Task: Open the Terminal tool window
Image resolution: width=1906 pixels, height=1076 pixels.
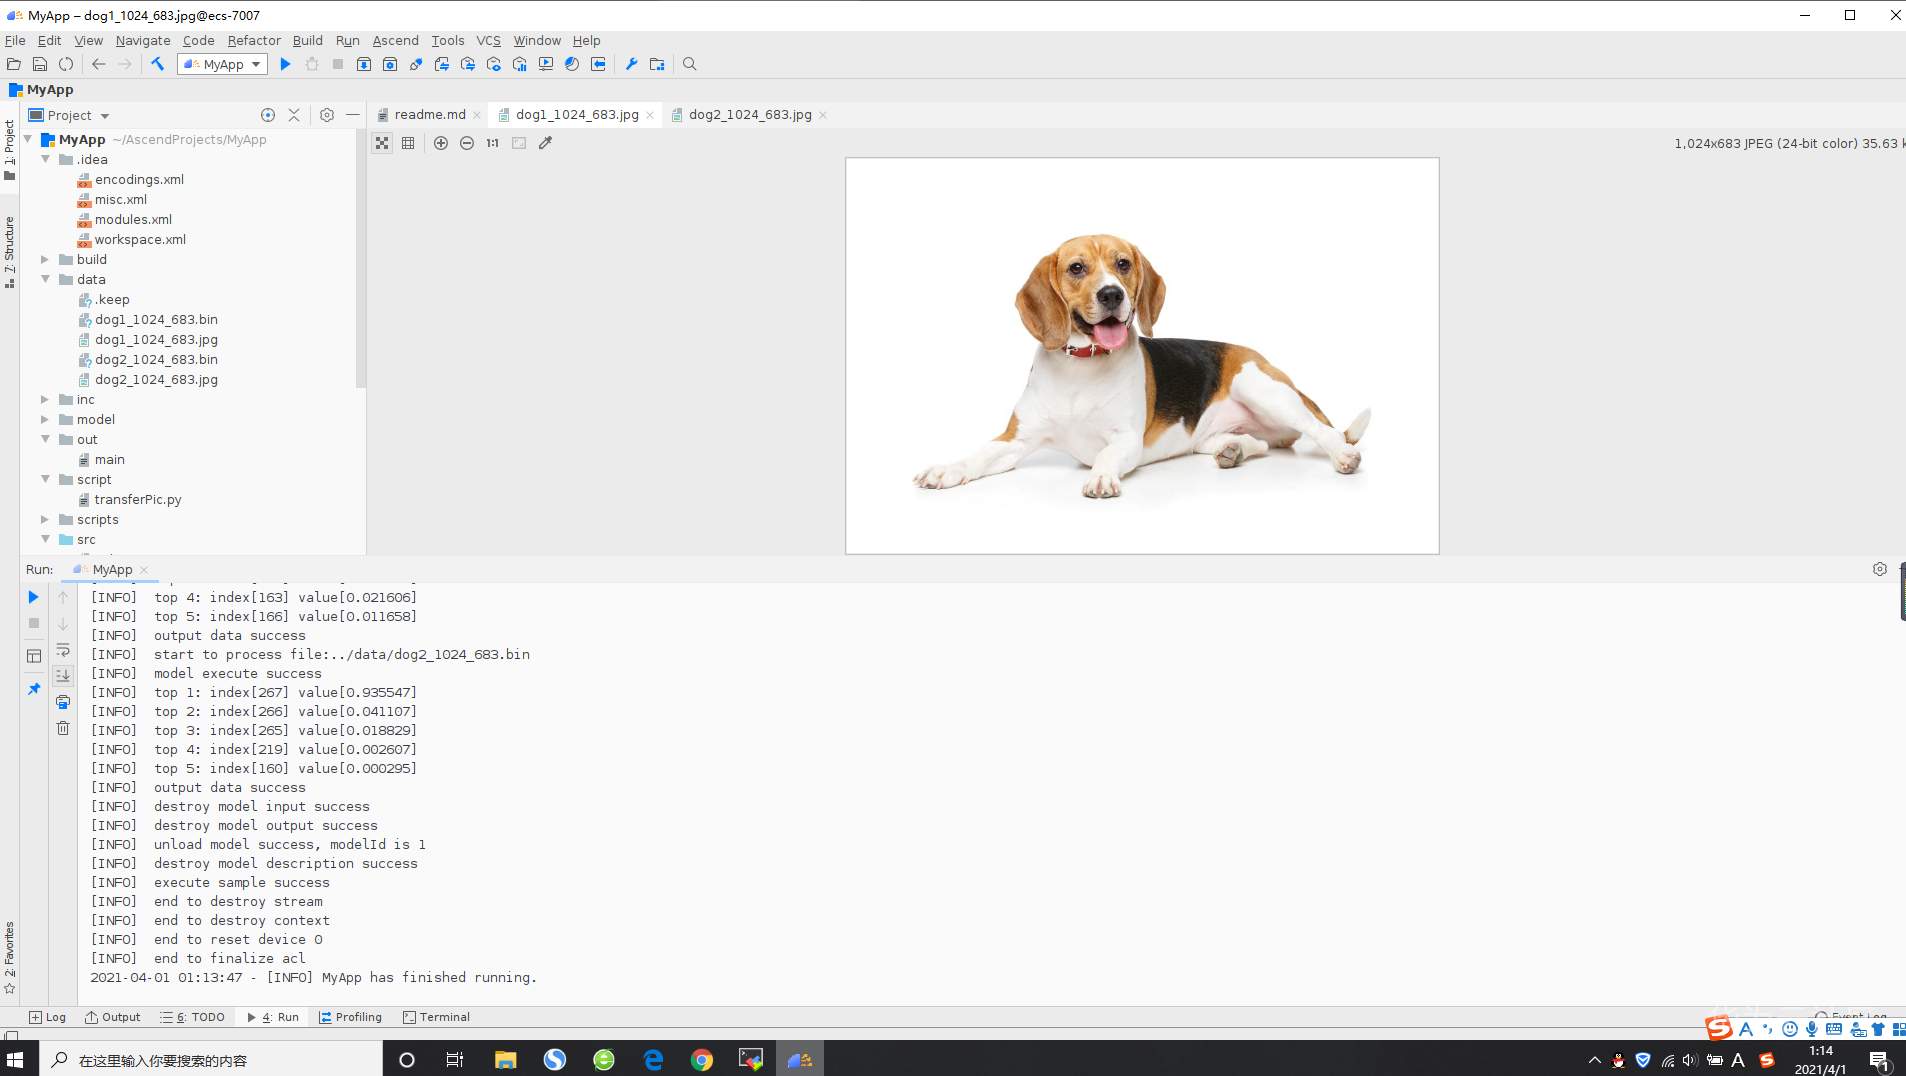Action: coord(437,1017)
